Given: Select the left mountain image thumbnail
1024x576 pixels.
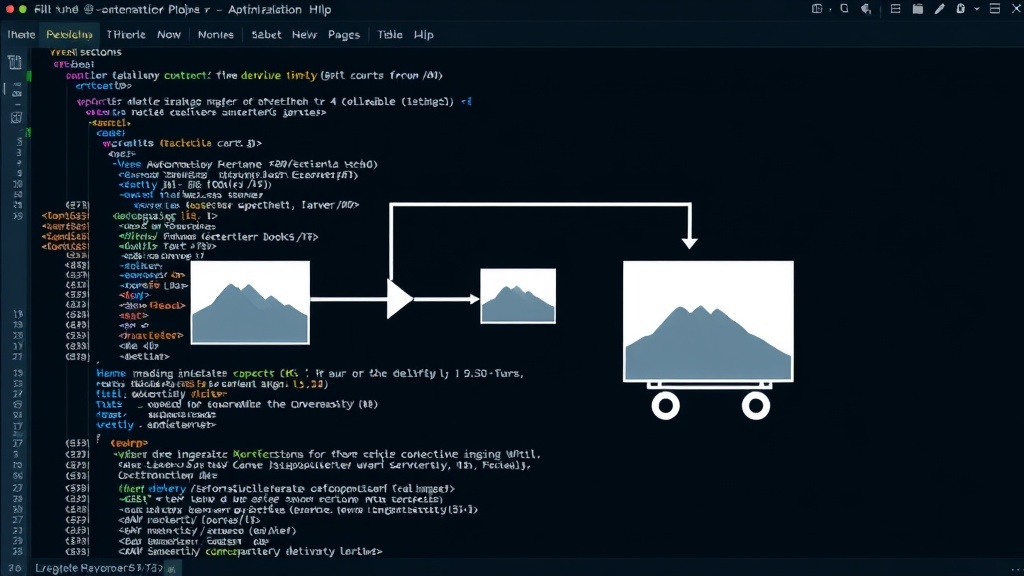Looking at the screenshot, I should pos(250,302).
